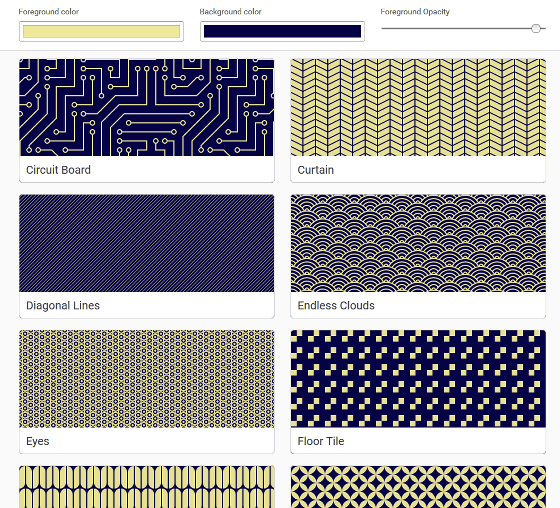
Task: Select the Eyes pattern preview
Action: (x=147, y=379)
